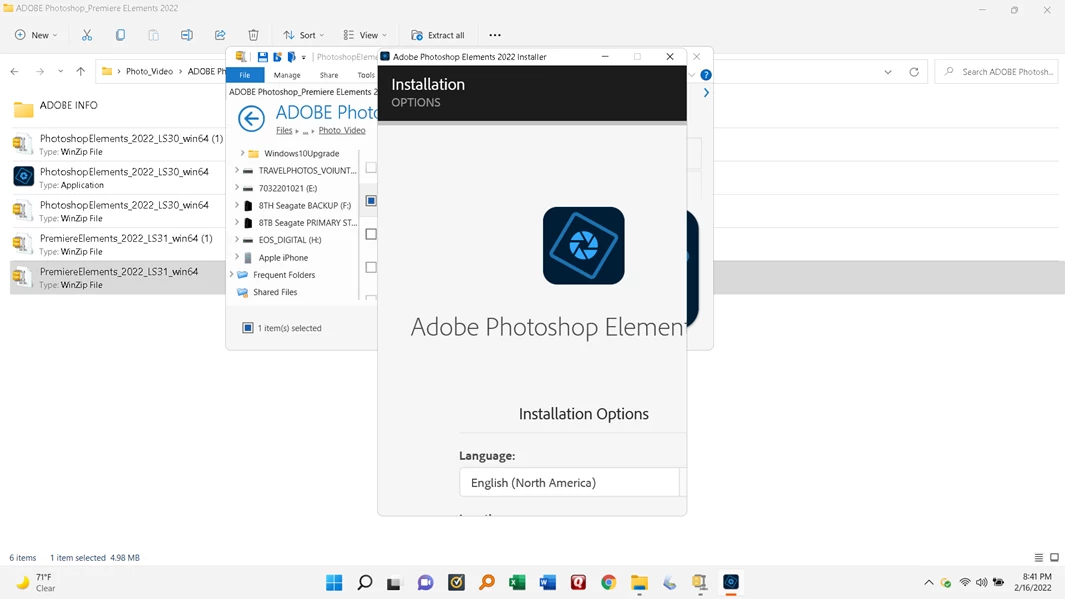Screen dimensions: 1065x599
Task: Click the Share icon in Explorer toolbar
Action: (220, 35)
